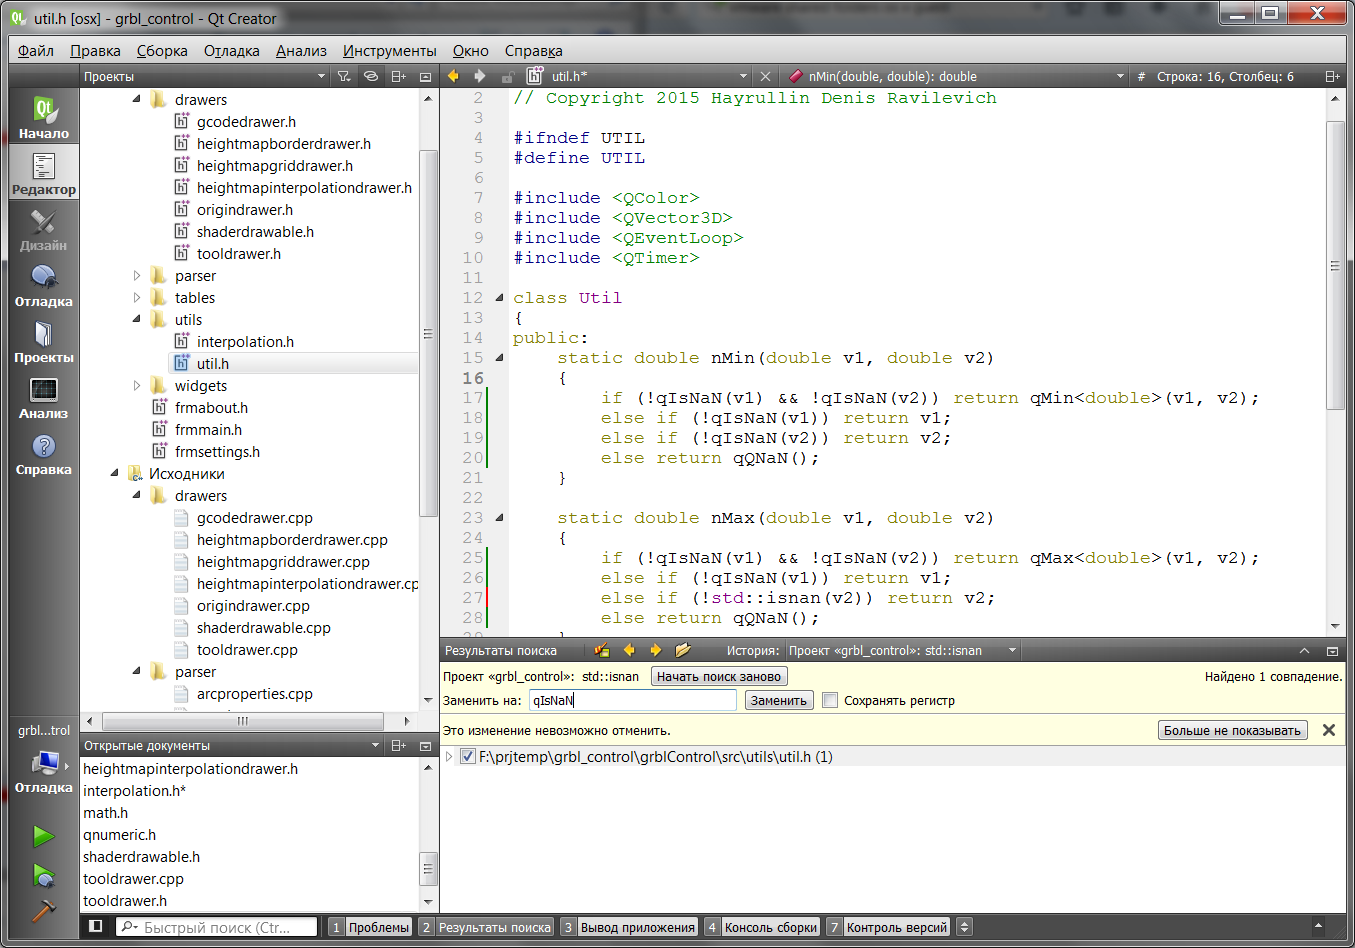Image resolution: width=1355 pixels, height=948 pixels.
Task: Toggle the left sidebar visibility
Action: click(x=95, y=926)
